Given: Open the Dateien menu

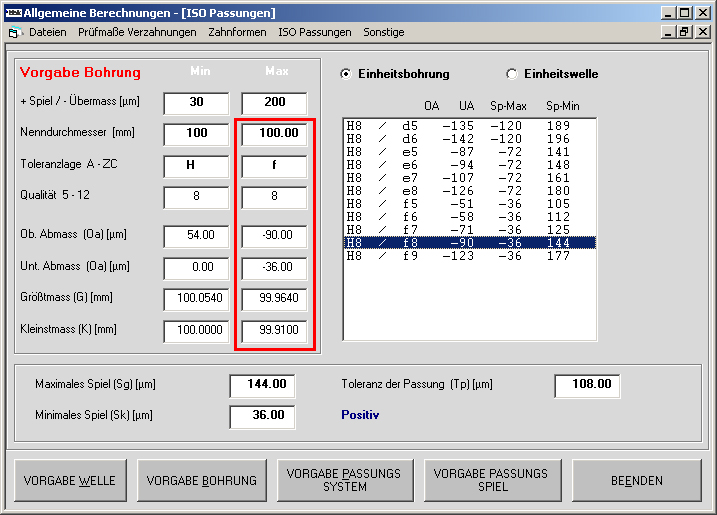Looking at the screenshot, I should (x=47, y=32).
